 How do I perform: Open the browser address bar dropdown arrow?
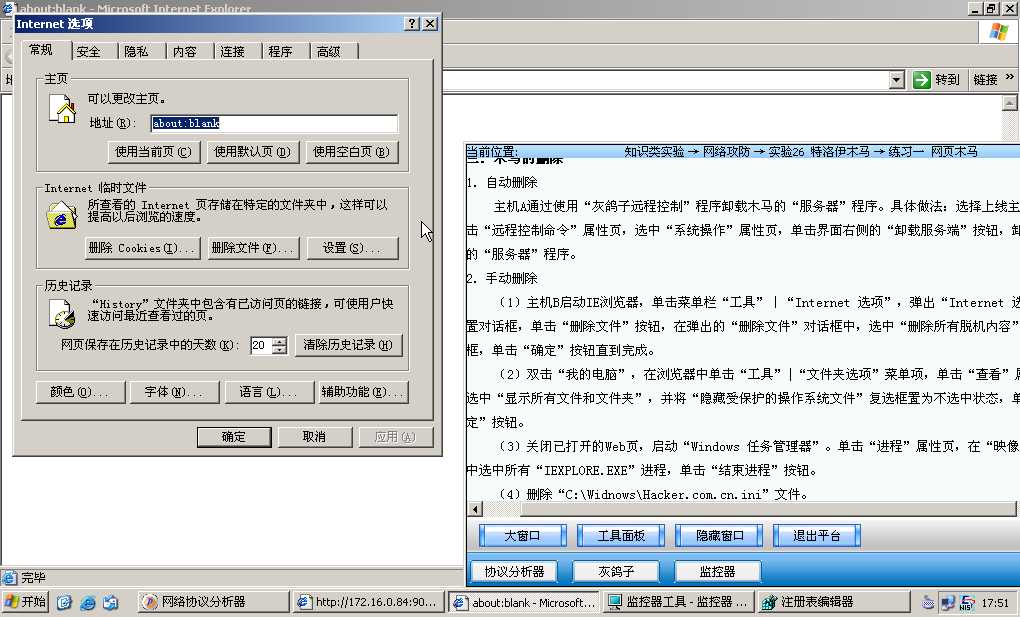point(897,80)
